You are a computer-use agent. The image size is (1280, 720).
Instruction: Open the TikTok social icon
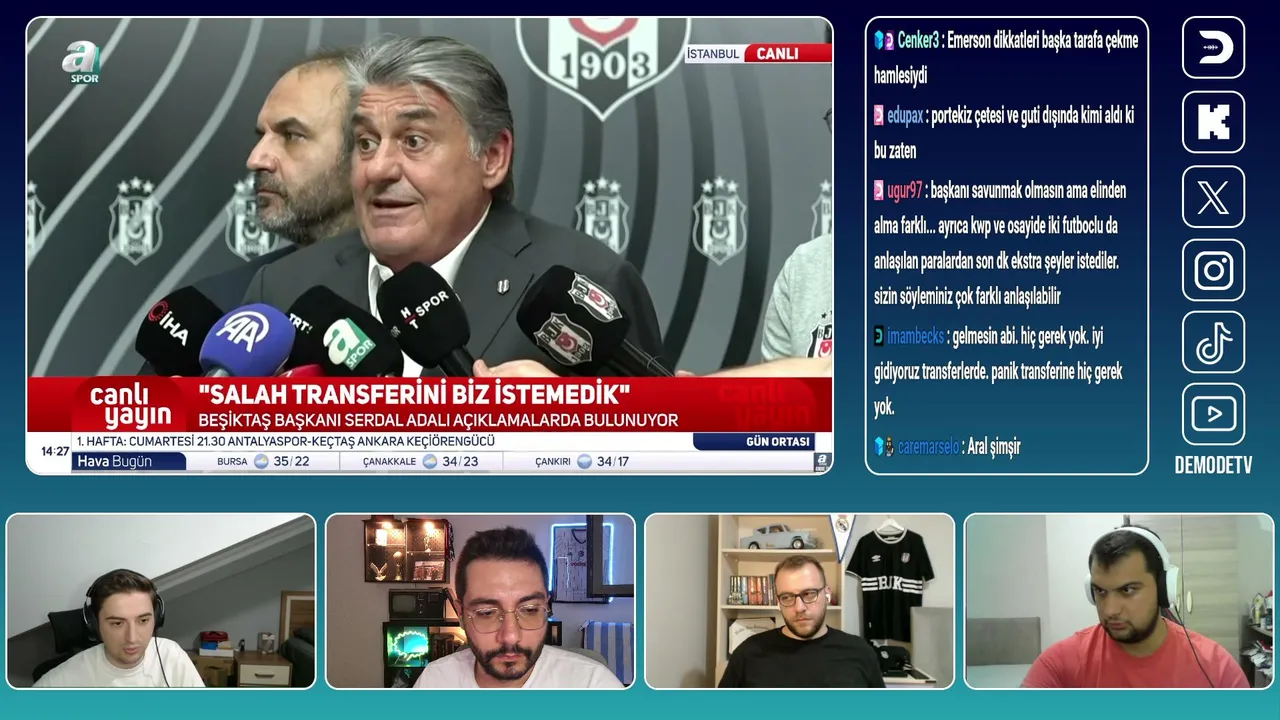(x=1213, y=342)
